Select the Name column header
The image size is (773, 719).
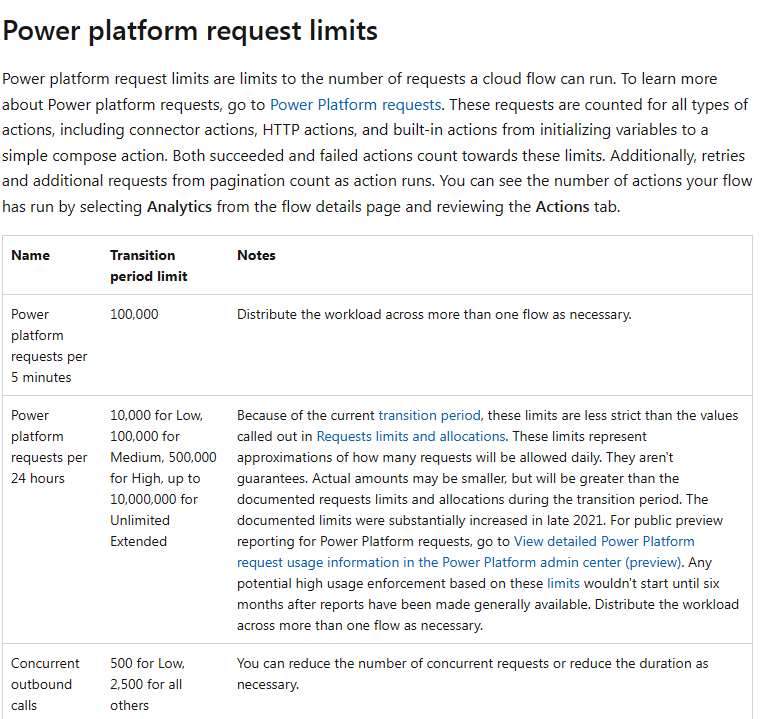coord(31,255)
